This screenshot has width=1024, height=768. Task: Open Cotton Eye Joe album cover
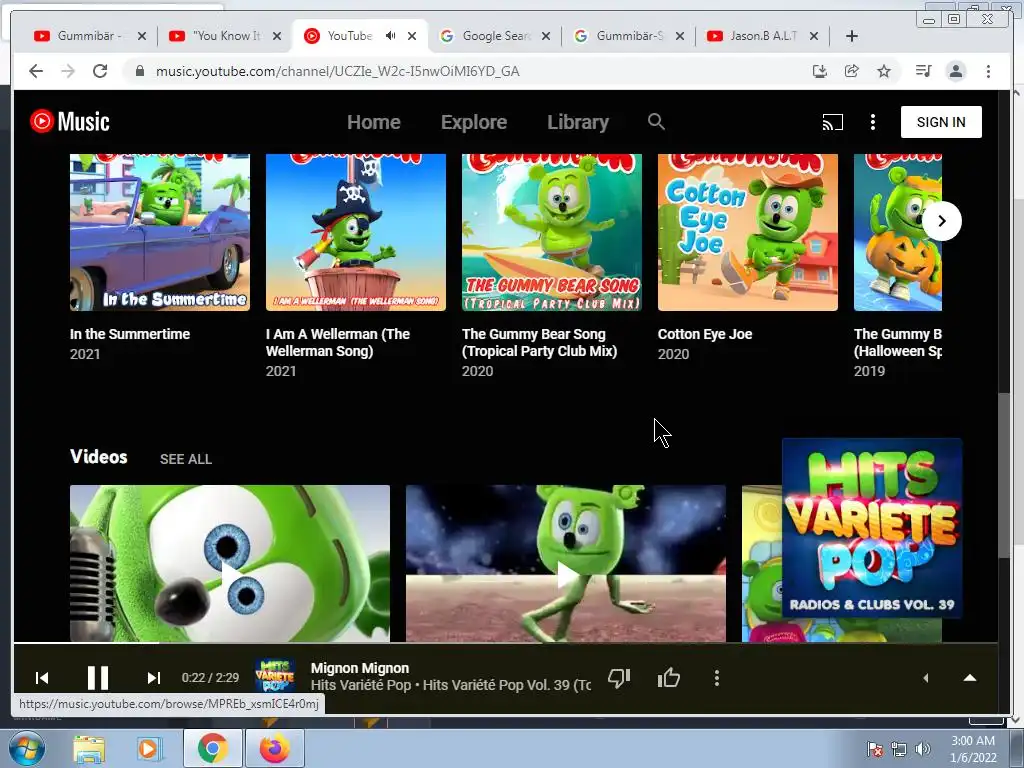coord(748,232)
